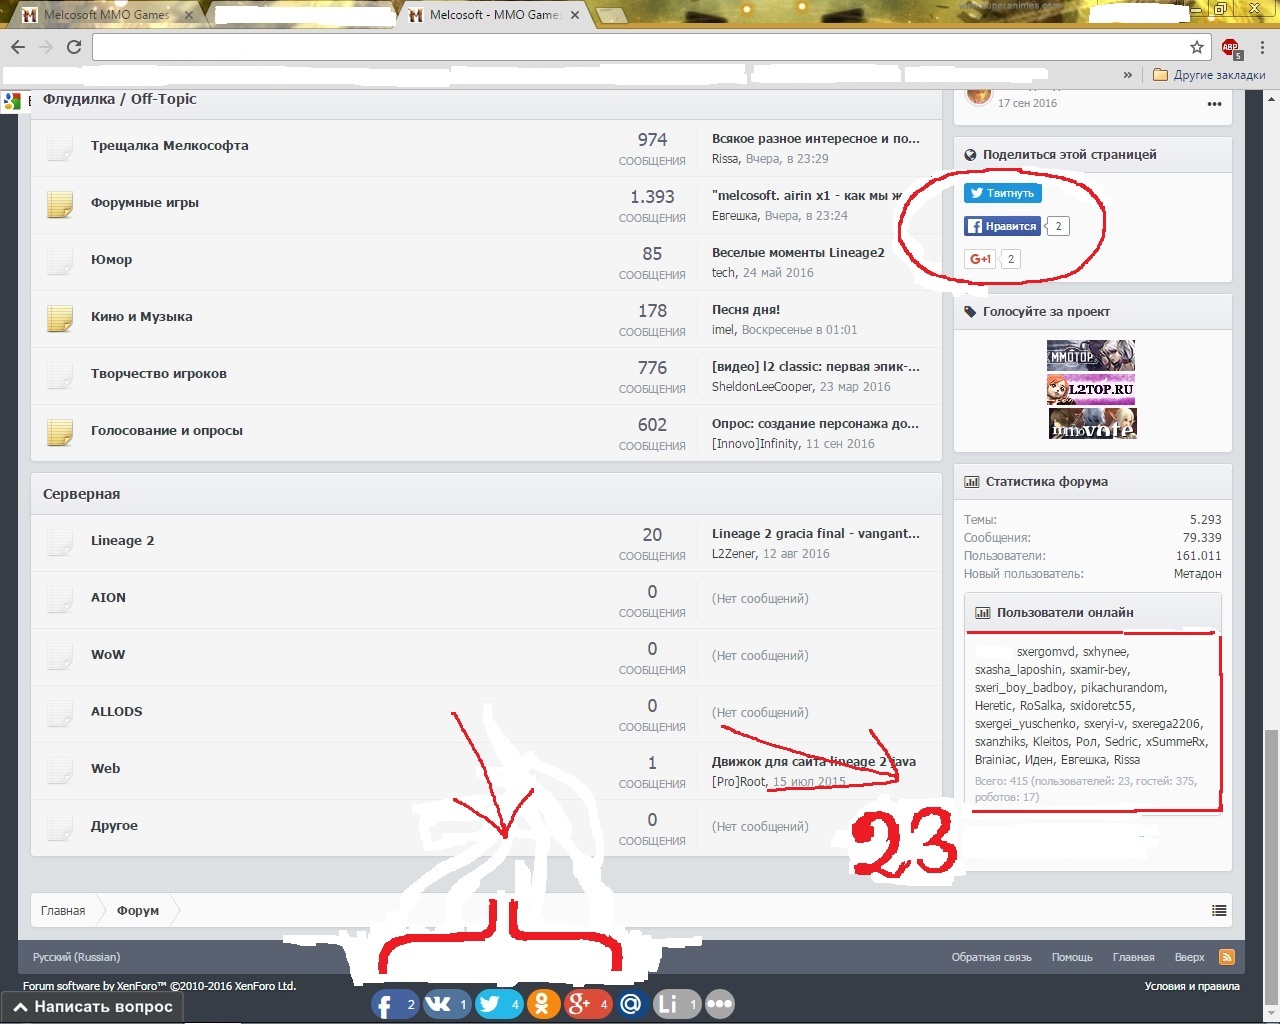Click the Lineage 2 forum status icon
This screenshot has height=1024, width=1280.
[x=60, y=542]
